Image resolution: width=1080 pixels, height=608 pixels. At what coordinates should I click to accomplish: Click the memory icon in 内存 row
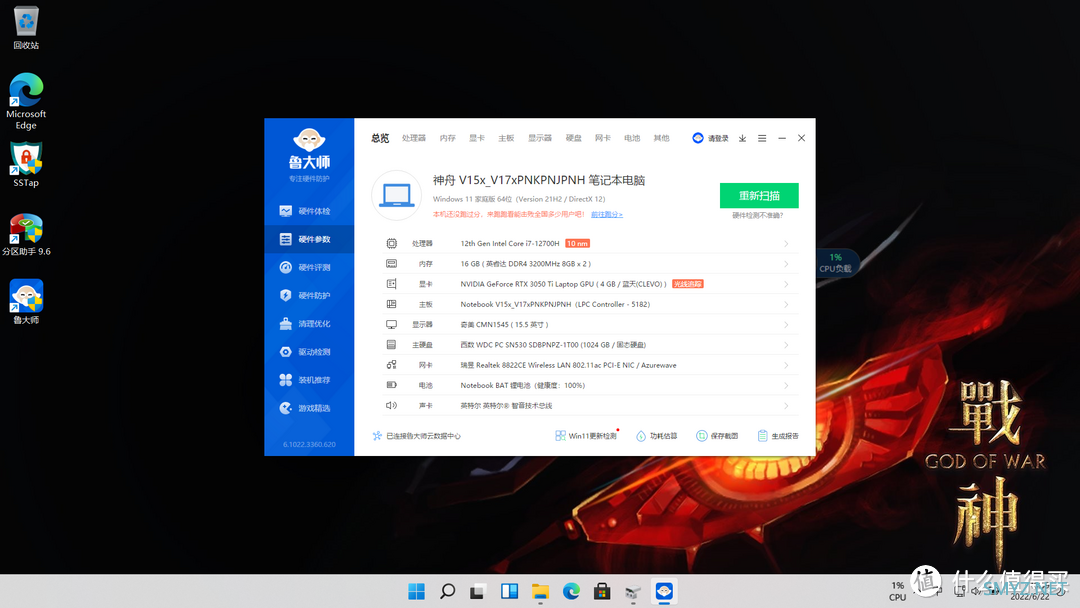(391, 264)
